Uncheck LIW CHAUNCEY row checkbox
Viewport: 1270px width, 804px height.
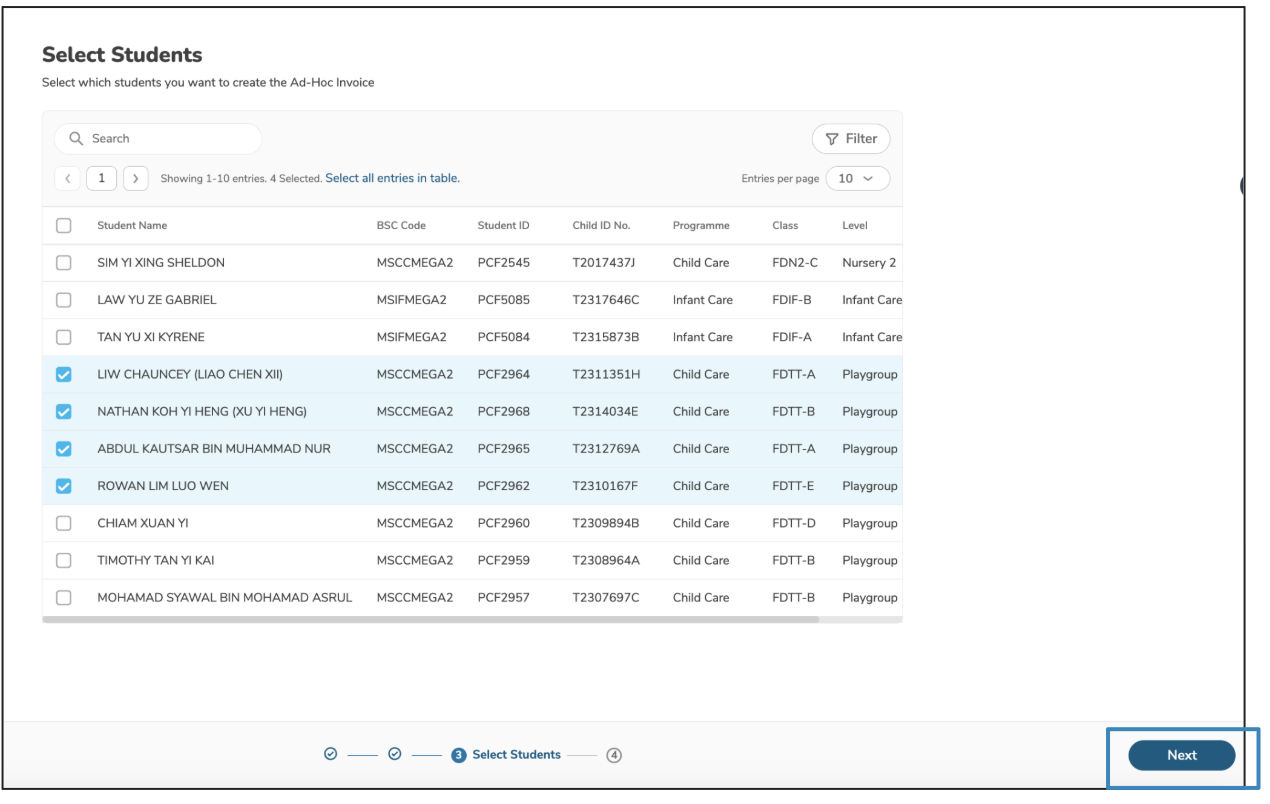(x=64, y=375)
